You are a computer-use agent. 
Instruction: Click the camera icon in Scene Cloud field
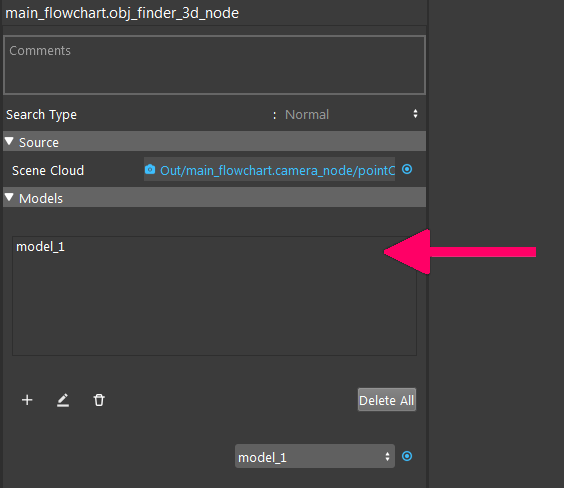[x=150, y=169]
